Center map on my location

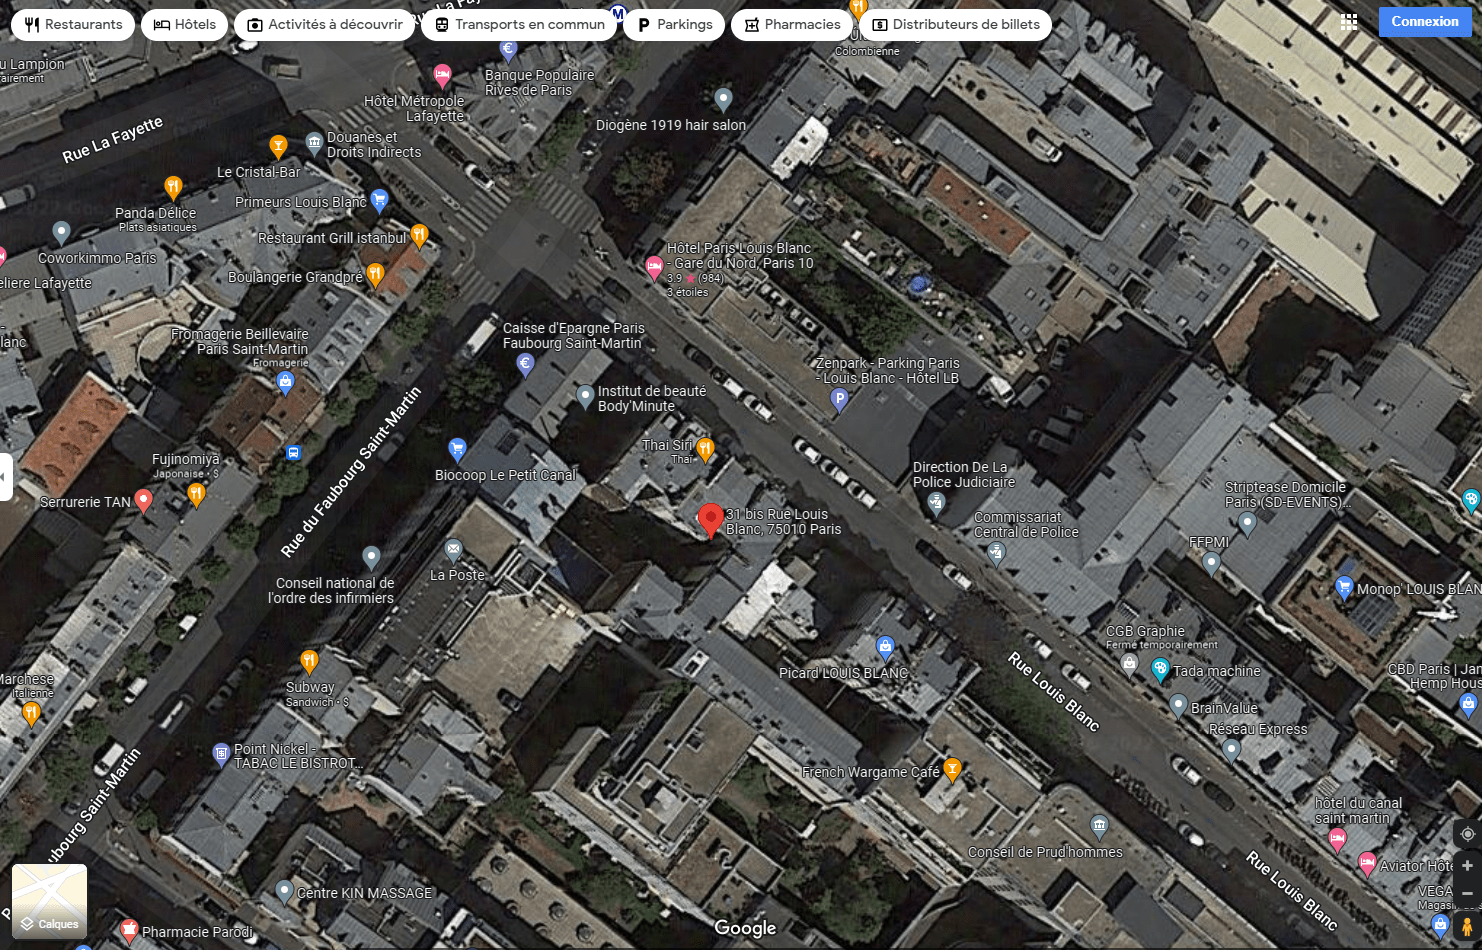click(x=1467, y=834)
